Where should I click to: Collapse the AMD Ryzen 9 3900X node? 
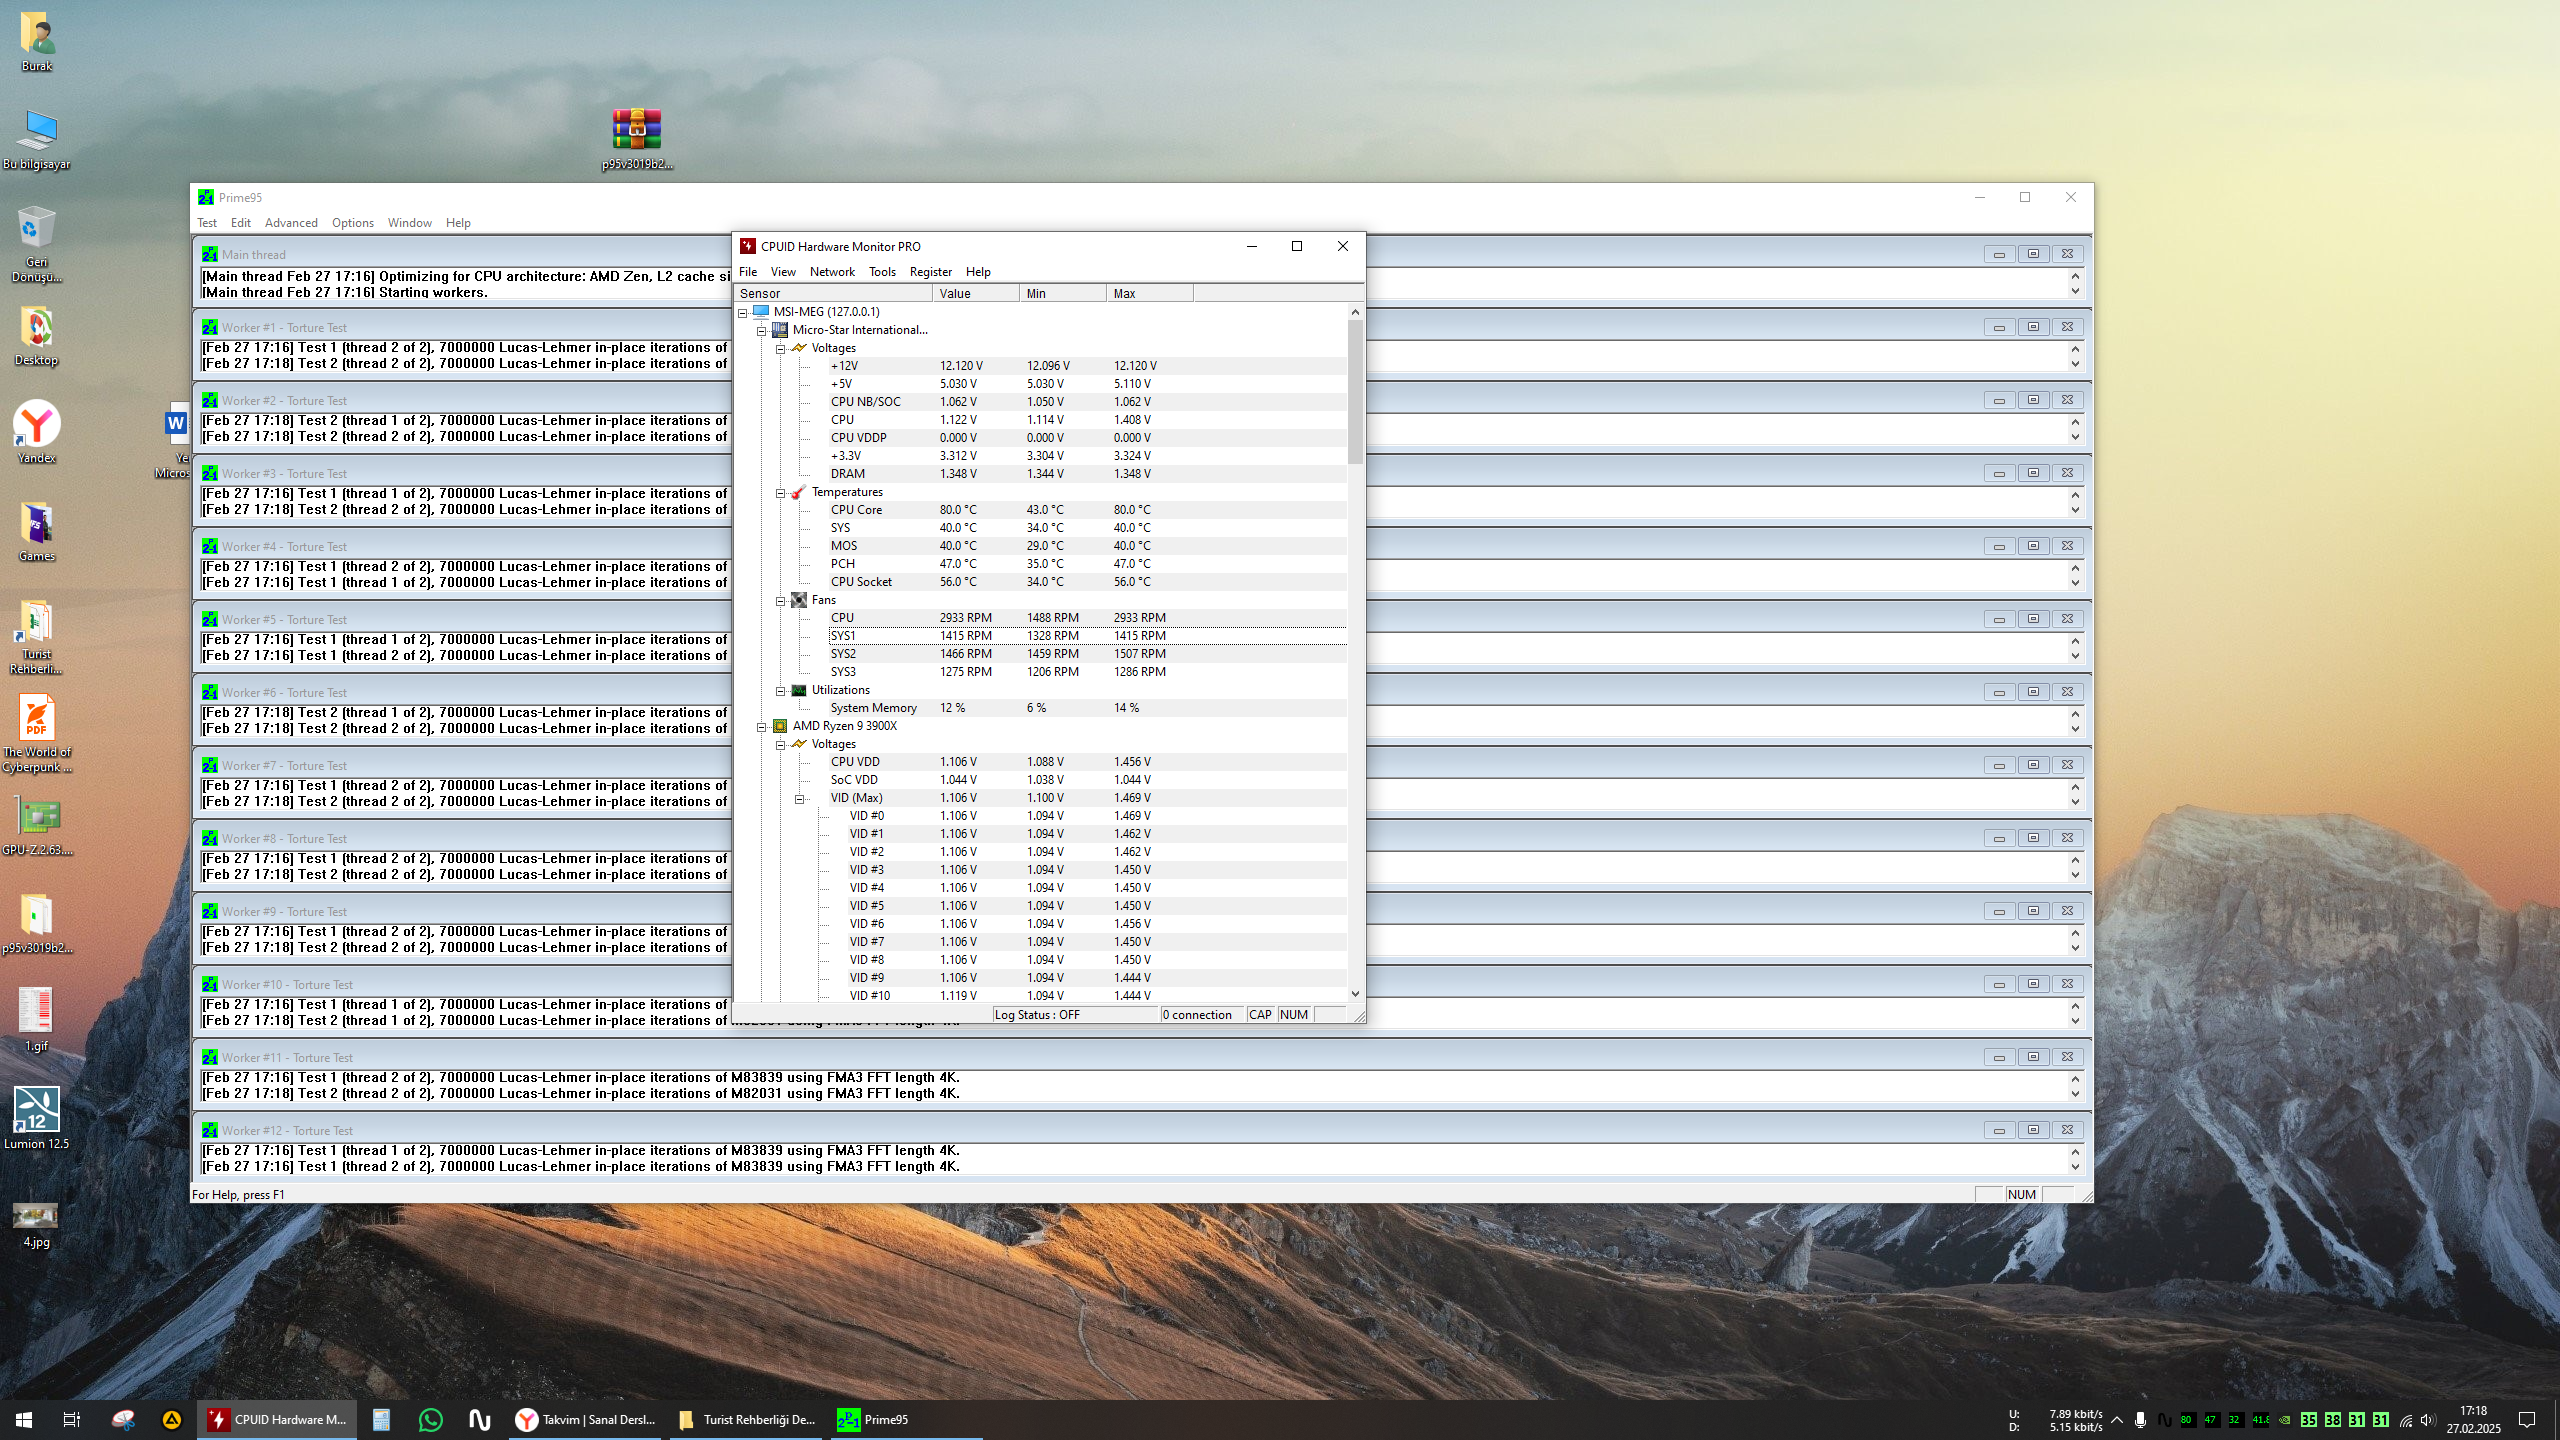[x=762, y=727]
